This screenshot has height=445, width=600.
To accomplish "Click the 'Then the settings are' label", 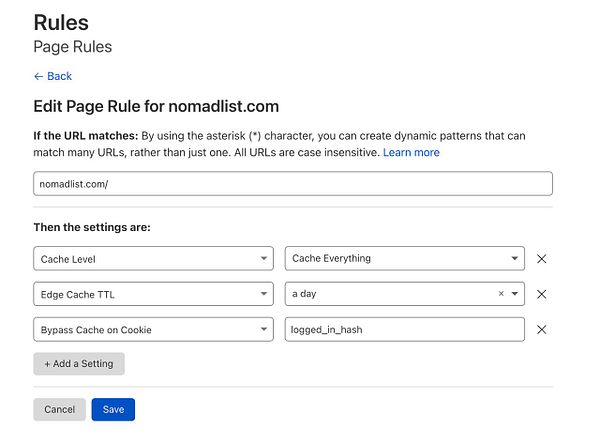I will pyautogui.click(x=92, y=227).
